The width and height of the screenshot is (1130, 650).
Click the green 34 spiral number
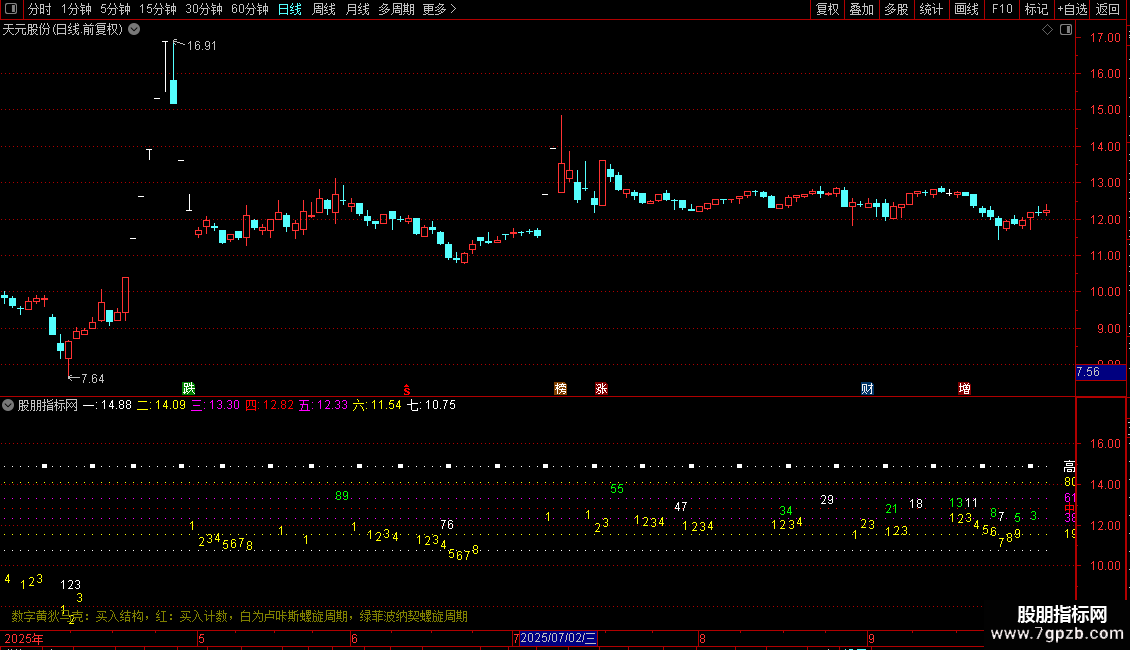pos(786,511)
